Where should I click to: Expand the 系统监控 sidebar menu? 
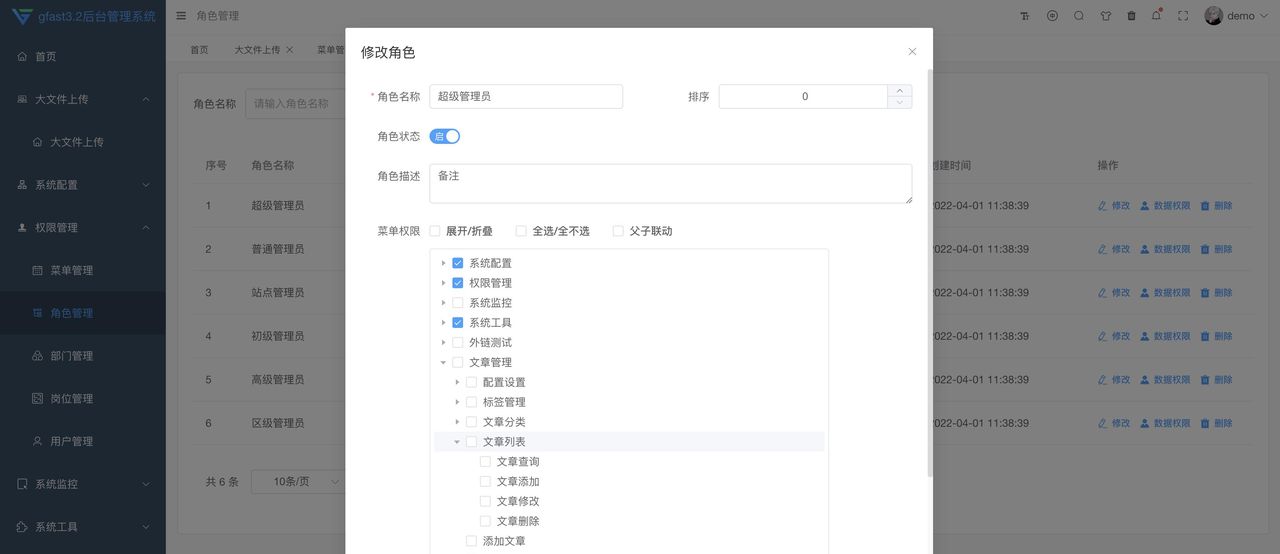(x=83, y=484)
